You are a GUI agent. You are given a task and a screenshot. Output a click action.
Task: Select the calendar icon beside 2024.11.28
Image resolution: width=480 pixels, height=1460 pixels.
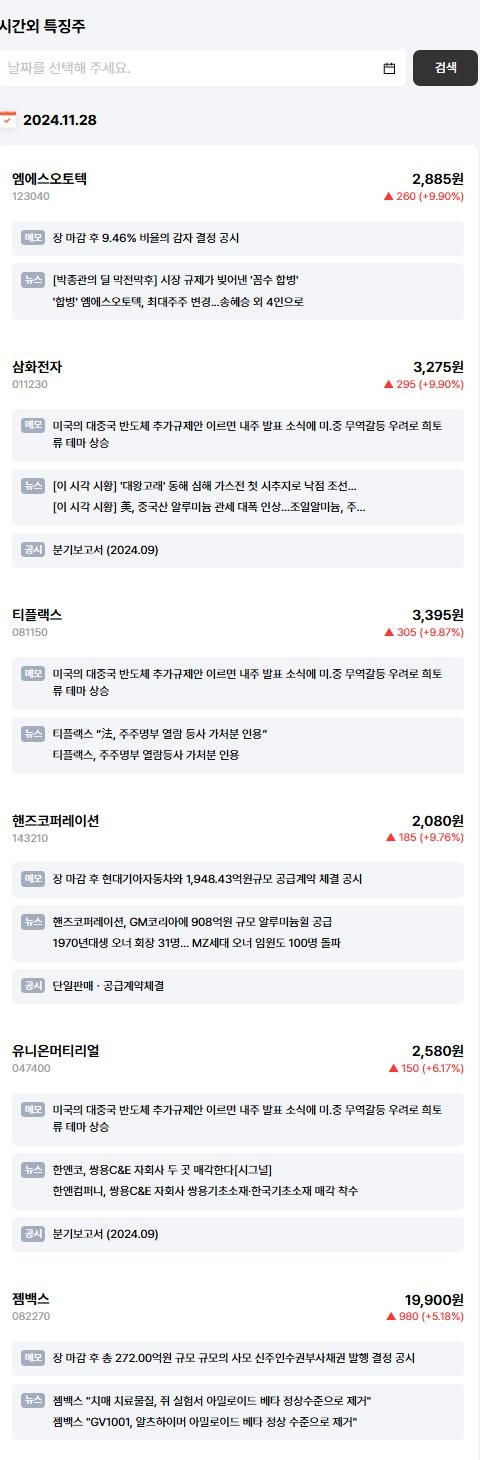point(8,120)
